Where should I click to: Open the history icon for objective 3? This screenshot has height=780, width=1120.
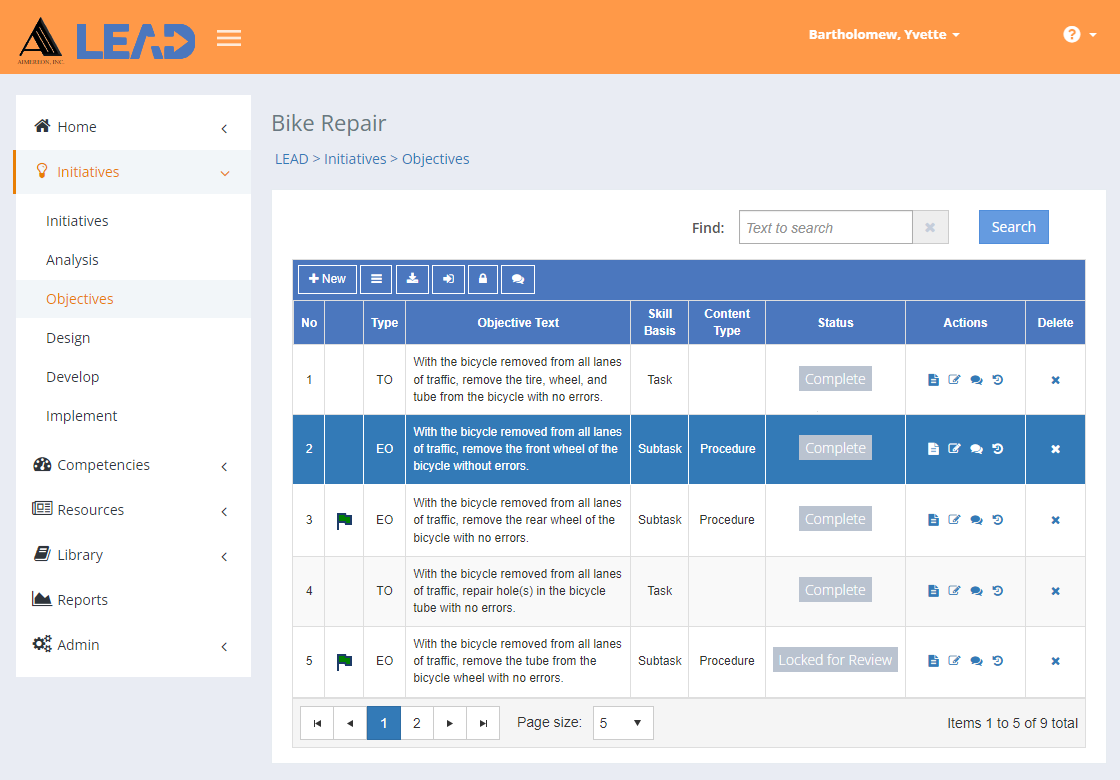pyautogui.click(x=998, y=519)
